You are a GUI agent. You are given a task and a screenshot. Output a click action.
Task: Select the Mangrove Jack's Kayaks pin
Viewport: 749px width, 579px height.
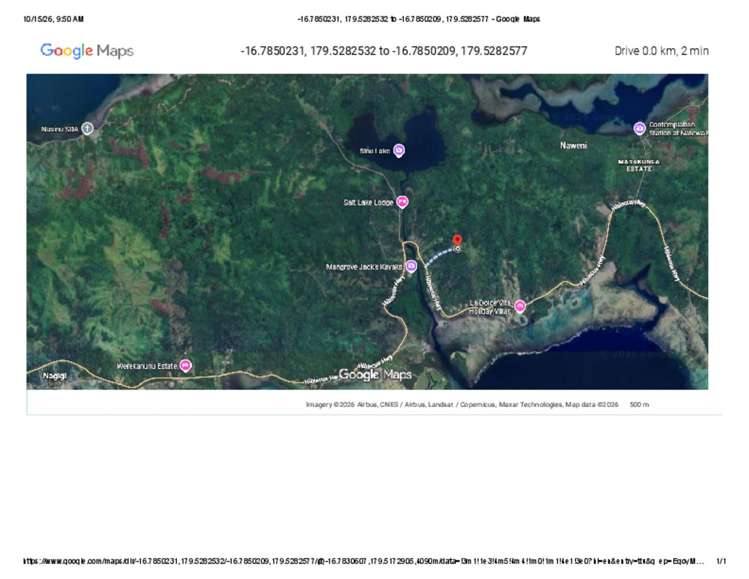click(x=411, y=266)
